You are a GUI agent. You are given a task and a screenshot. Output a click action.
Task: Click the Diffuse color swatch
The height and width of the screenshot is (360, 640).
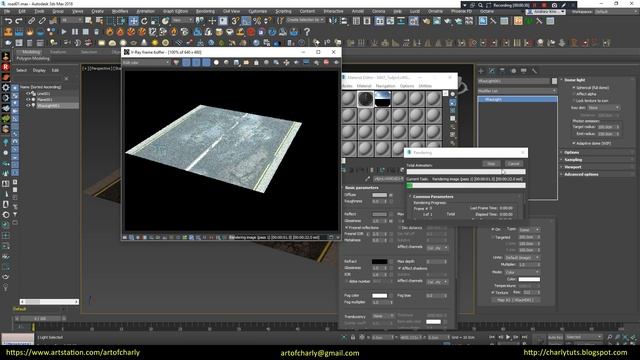[379, 195]
